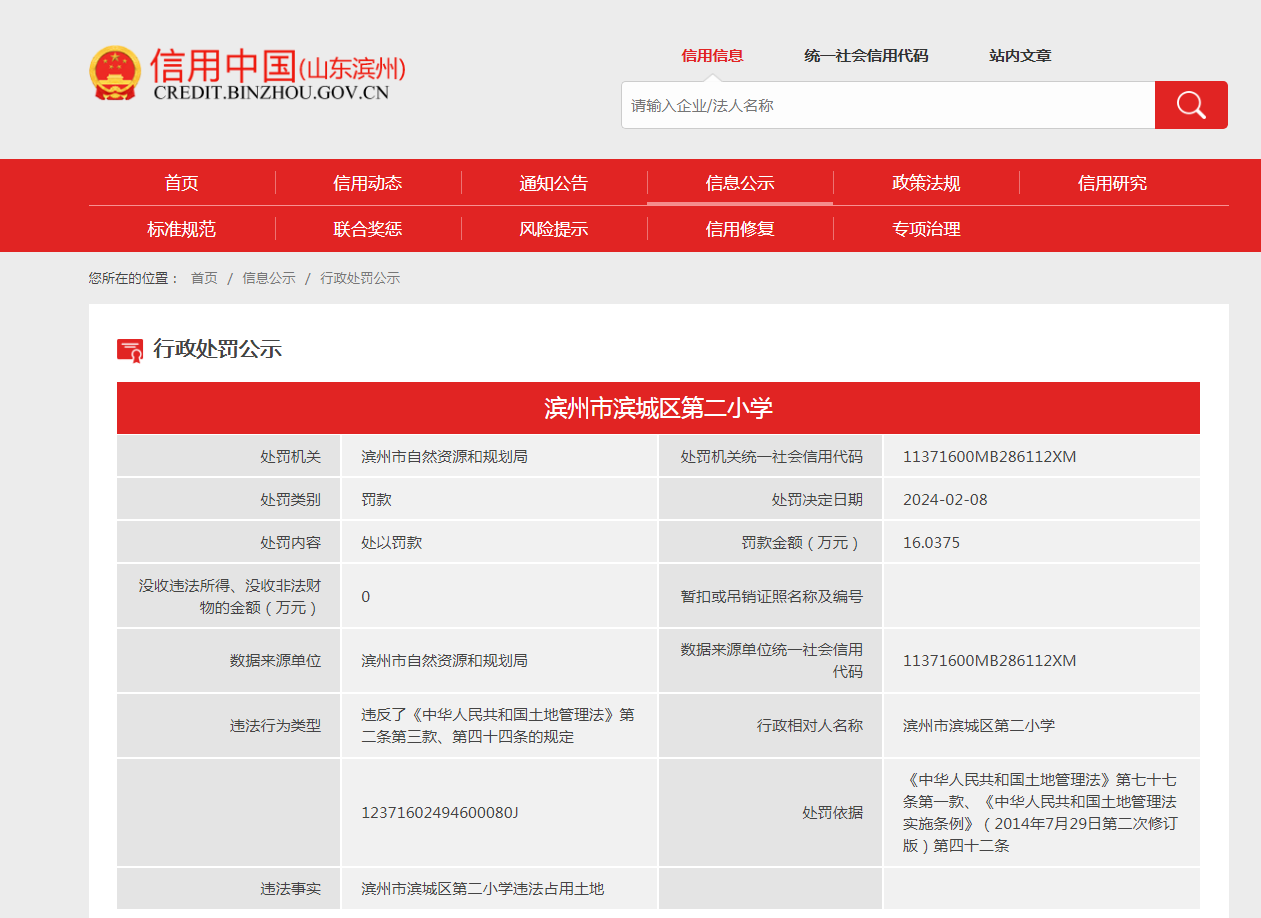
Task: Open 标准规范 in the navigation
Action: point(181,229)
